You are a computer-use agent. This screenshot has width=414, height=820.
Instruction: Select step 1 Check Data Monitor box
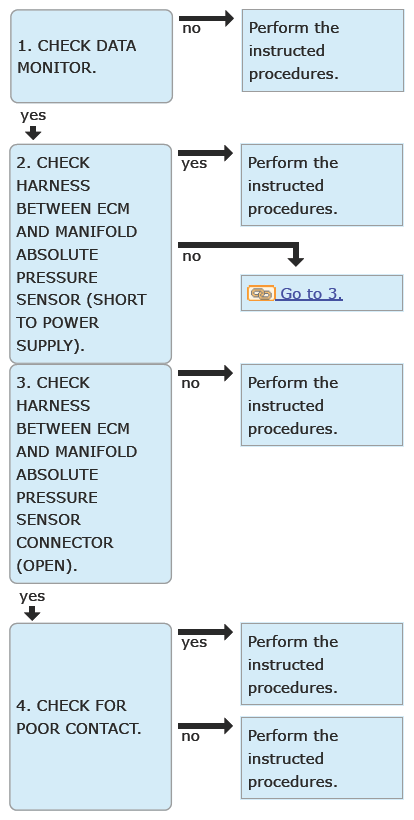91,56
